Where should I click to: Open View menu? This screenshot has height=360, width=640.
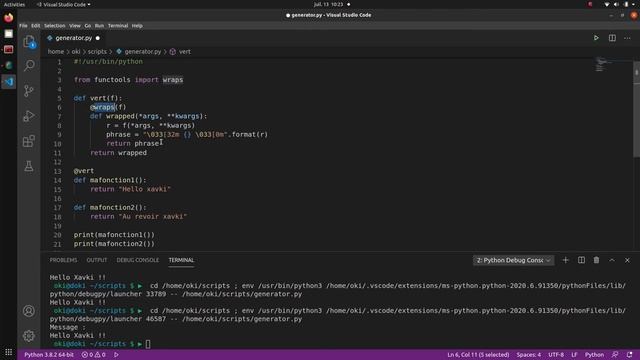click(75, 26)
